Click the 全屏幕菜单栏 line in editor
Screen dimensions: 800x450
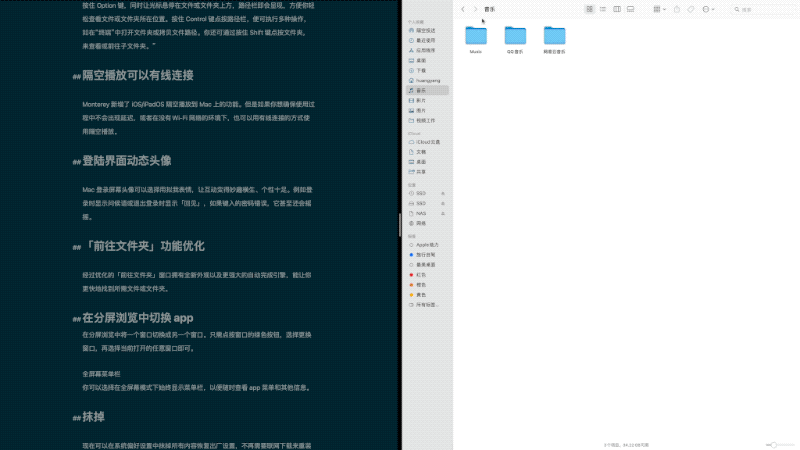pos(102,374)
